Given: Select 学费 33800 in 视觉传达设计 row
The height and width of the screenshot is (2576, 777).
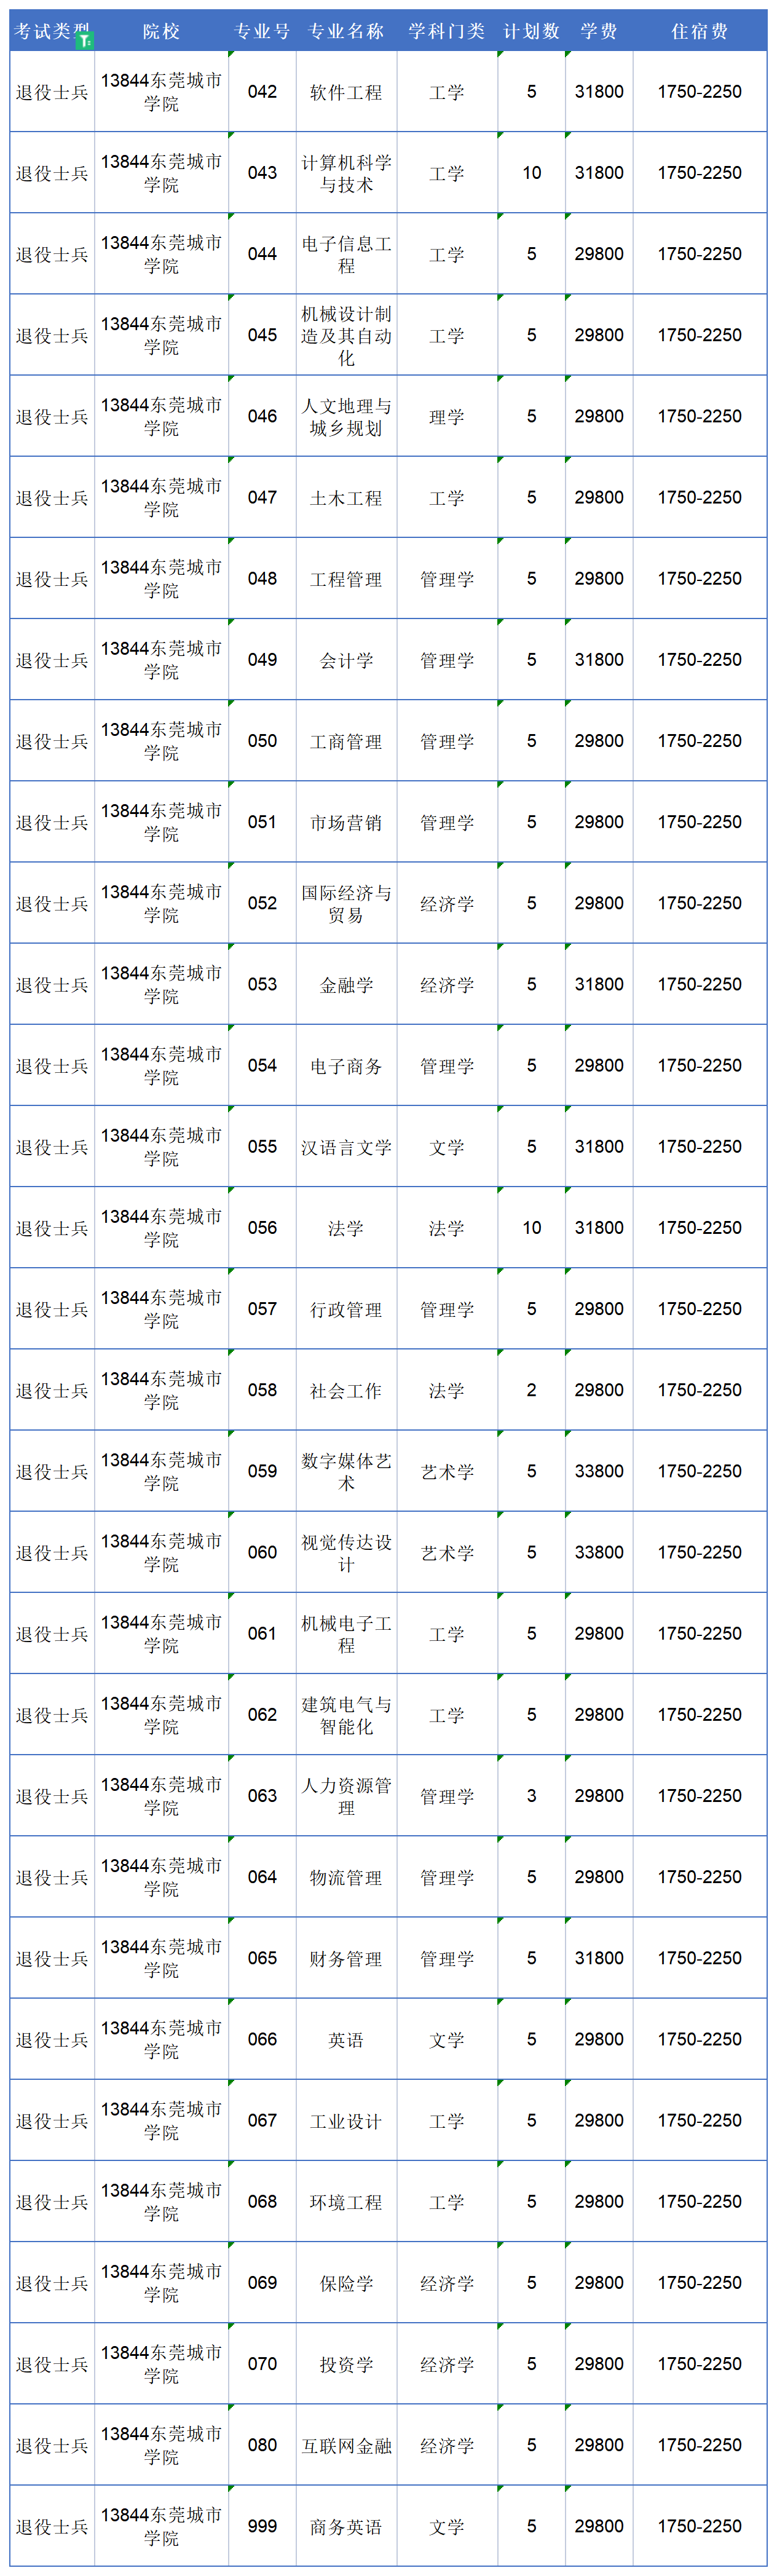Looking at the screenshot, I should tap(599, 1552).
